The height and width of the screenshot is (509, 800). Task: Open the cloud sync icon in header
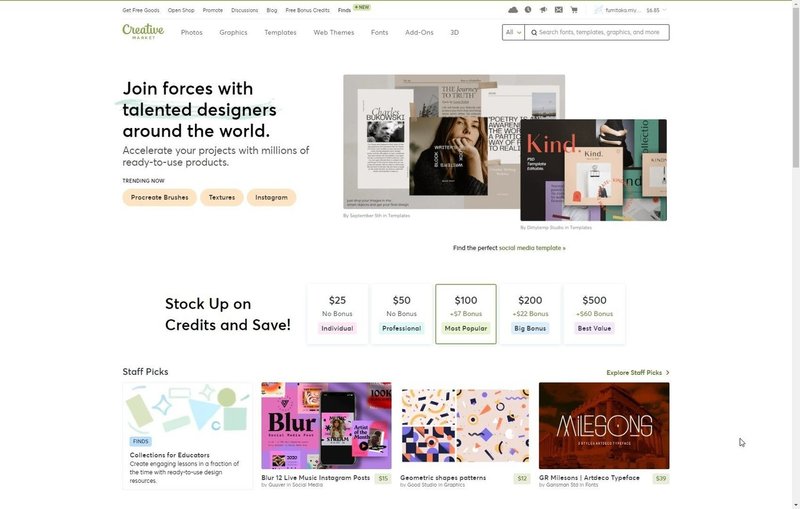point(513,10)
